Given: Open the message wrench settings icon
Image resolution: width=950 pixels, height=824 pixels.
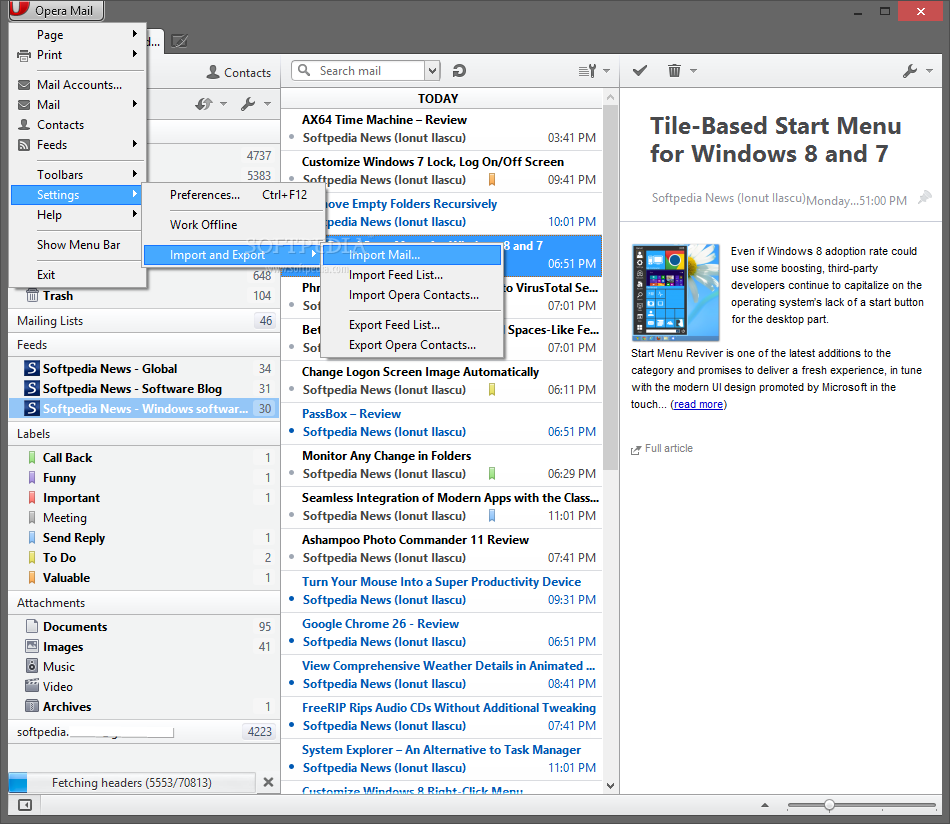Looking at the screenshot, I should click(x=909, y=71).
